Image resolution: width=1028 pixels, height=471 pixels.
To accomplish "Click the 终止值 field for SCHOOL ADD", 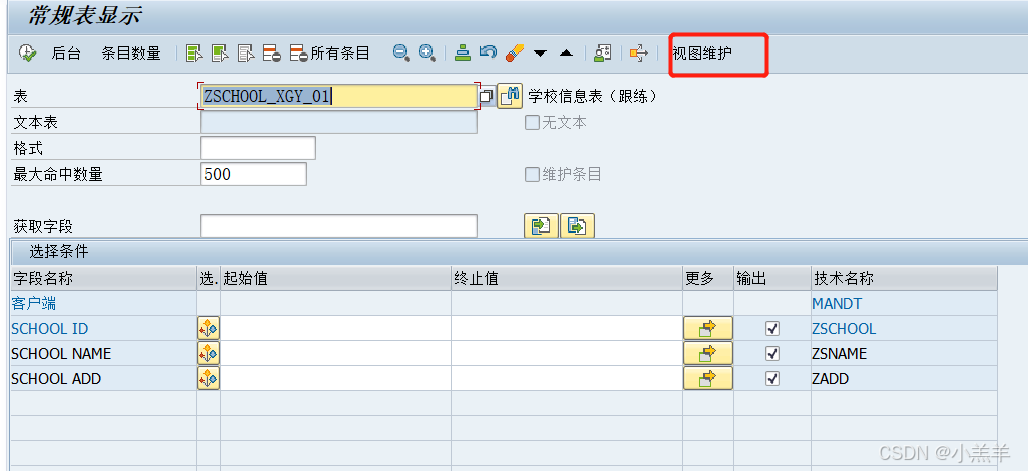I will [567, 379].
